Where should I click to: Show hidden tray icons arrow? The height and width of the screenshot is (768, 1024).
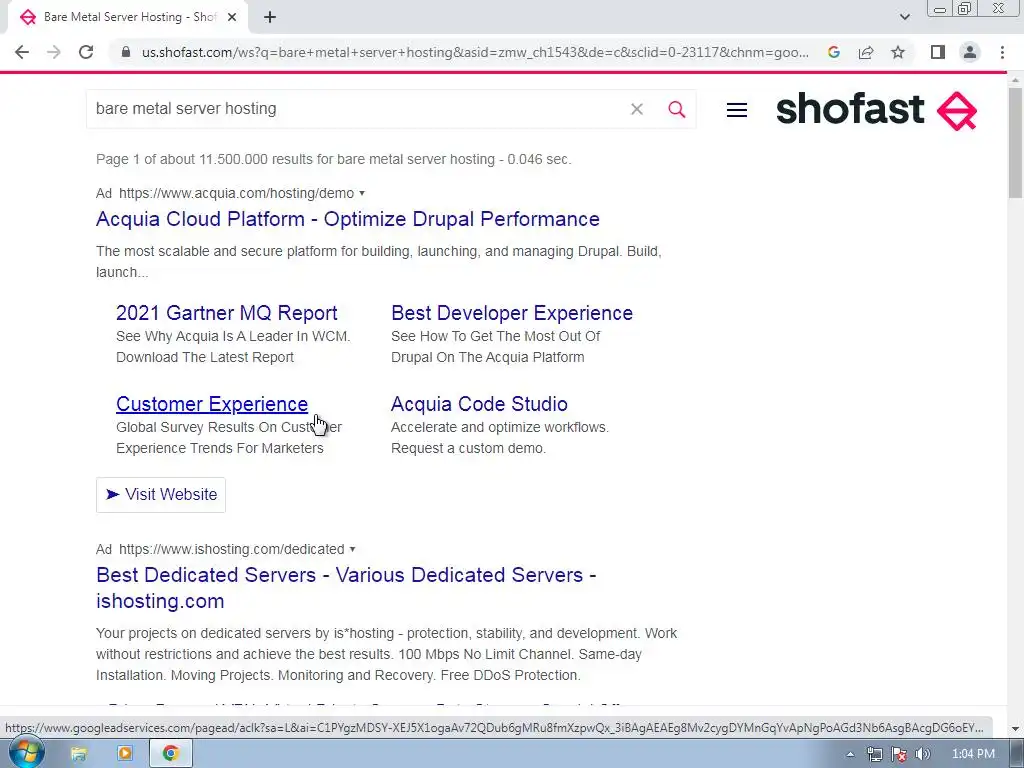pyautogui.click(x=850, y=754)
